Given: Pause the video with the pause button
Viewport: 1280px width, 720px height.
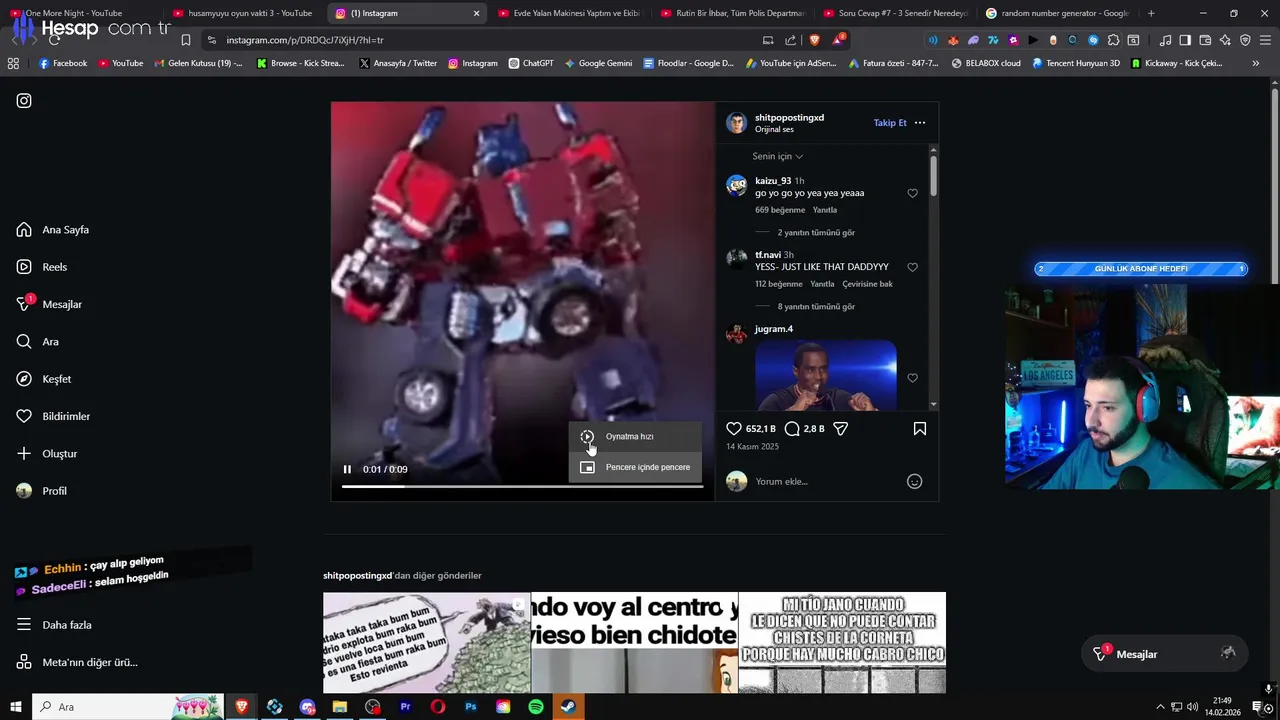Looking at the screenshot, I should (x=347, y=469).
